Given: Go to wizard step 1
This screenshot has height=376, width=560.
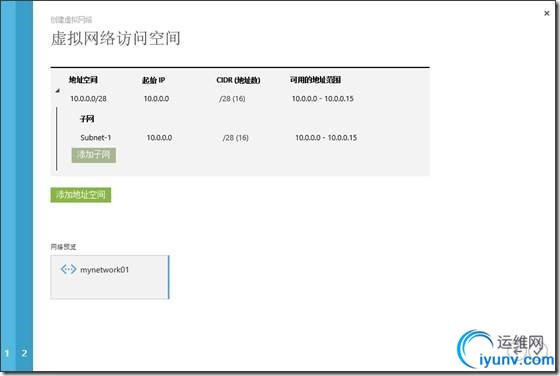Looking at the screenshot, I should 7,354.
